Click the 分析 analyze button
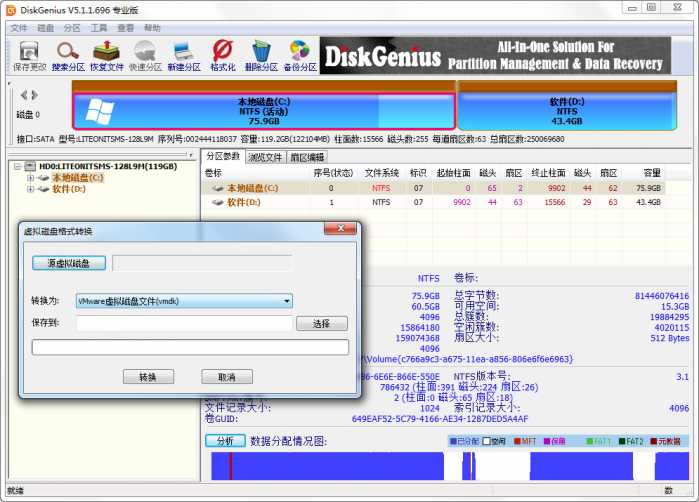The height and width of the screenshot is (502, 699). (x=225, y=441)
